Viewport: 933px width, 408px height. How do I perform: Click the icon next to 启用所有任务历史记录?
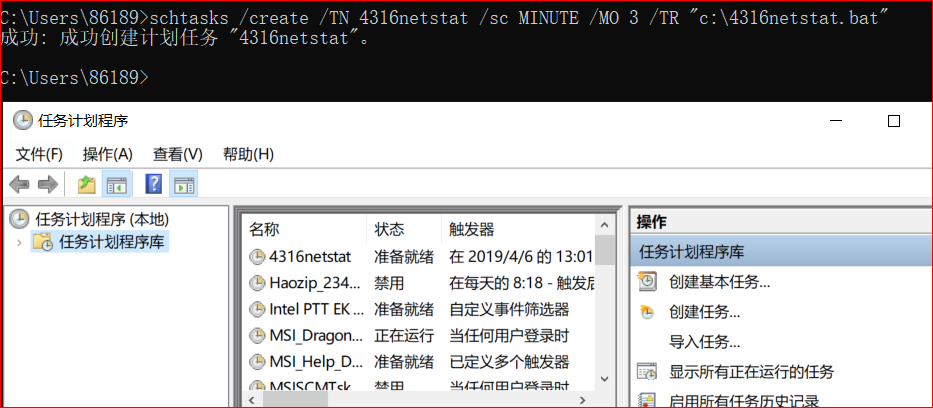(647, 400)
